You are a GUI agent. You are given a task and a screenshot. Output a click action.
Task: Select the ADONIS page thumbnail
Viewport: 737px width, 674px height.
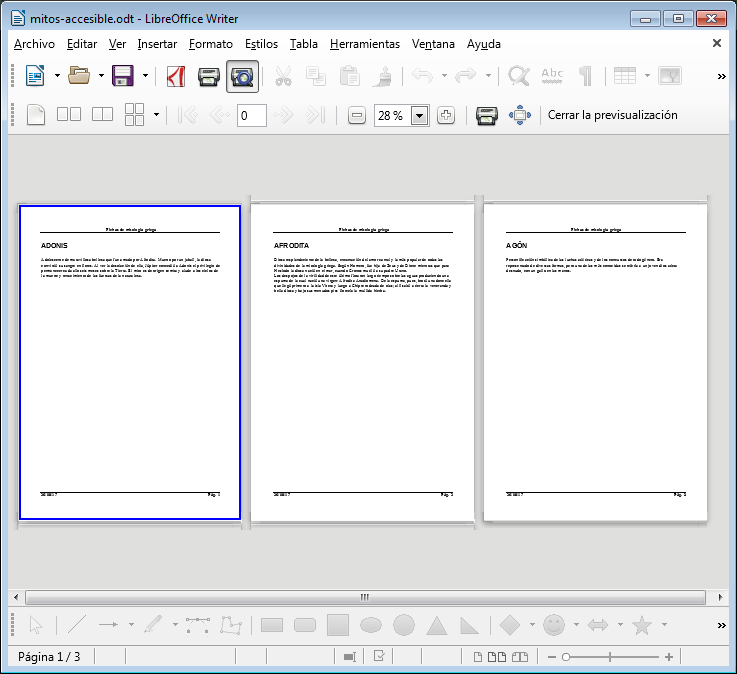(x=130, y=362)
